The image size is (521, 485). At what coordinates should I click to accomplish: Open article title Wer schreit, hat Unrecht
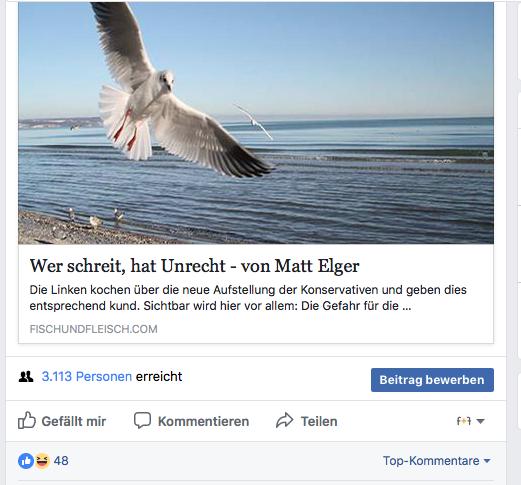[194, 266]
